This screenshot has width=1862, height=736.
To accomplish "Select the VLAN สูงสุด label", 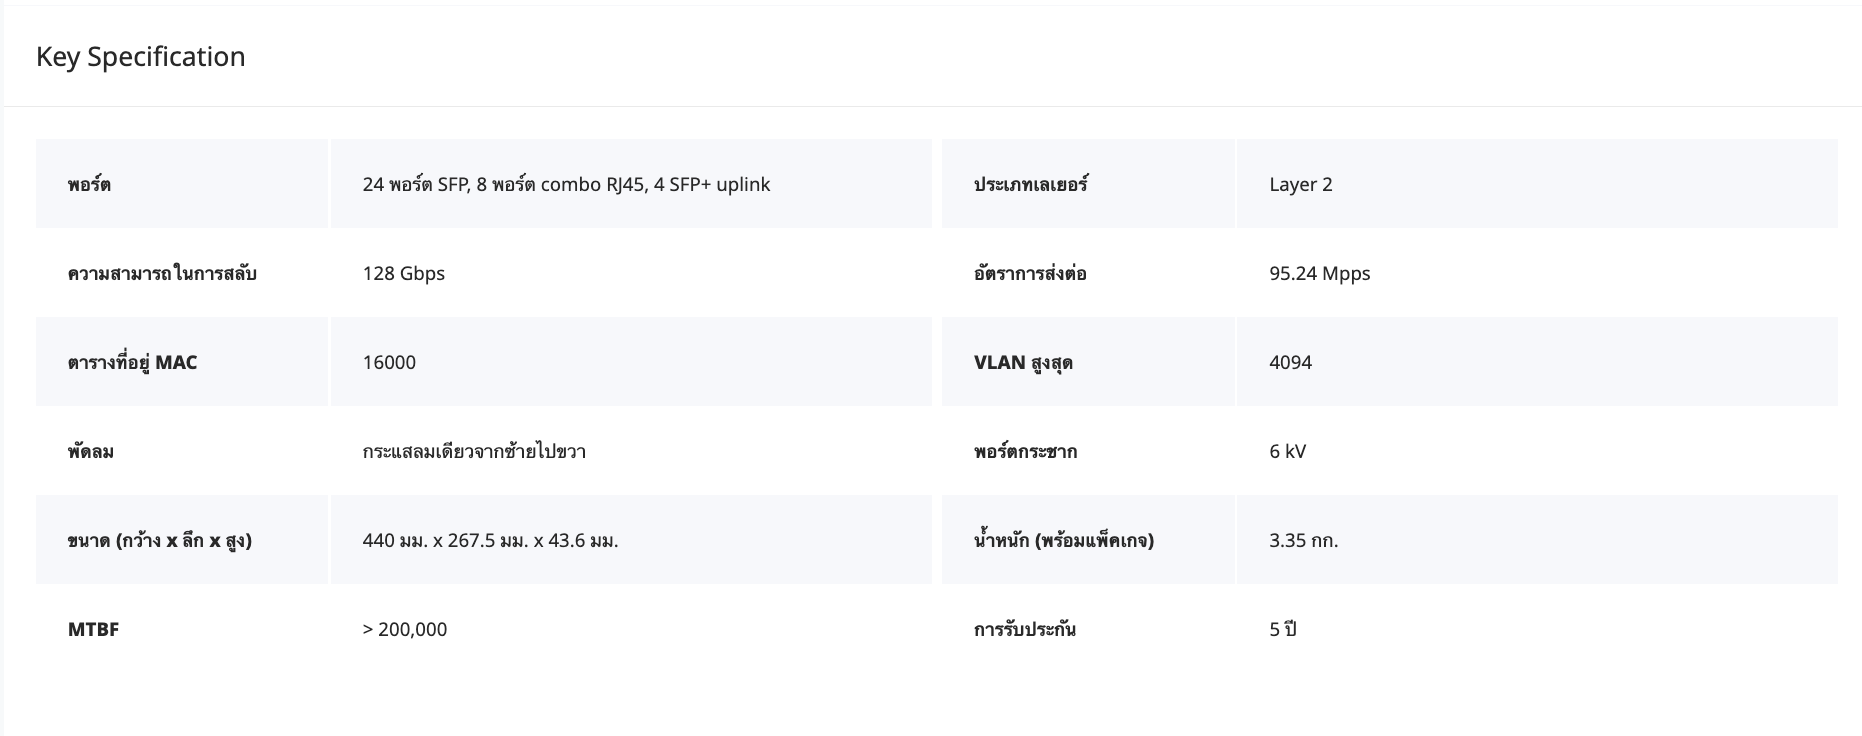I will [x=1023, y=363].
